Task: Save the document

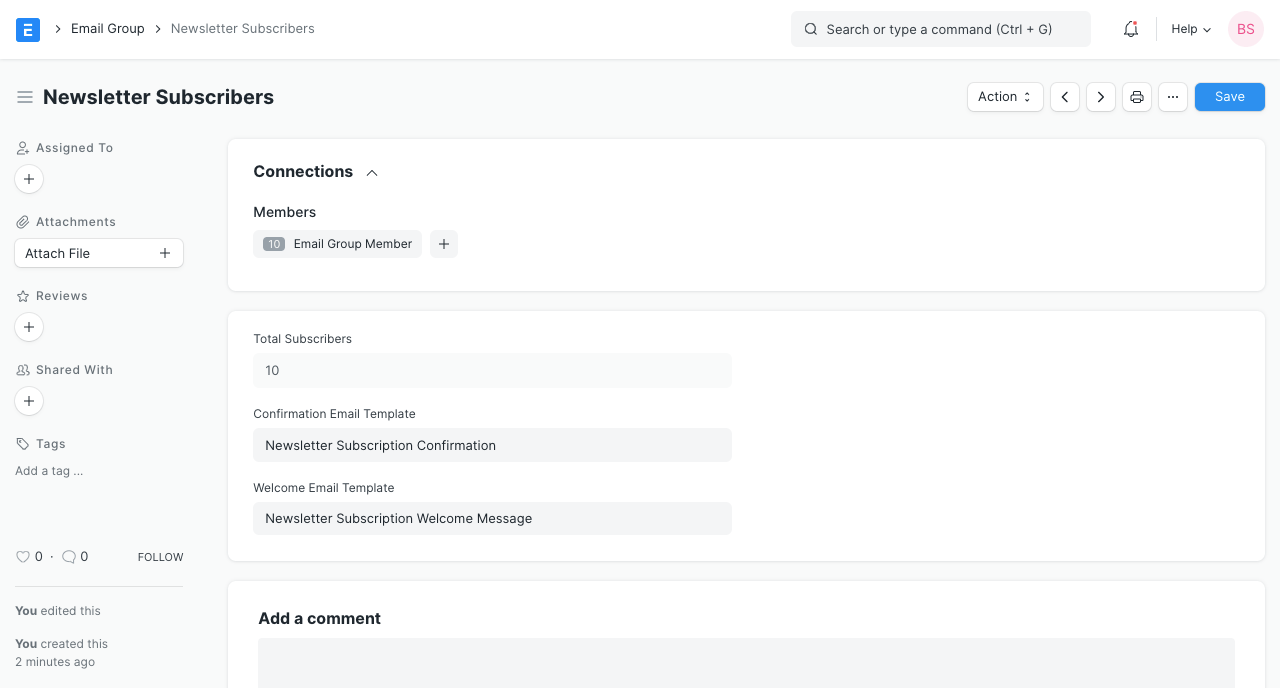Action: (1229, 96)
